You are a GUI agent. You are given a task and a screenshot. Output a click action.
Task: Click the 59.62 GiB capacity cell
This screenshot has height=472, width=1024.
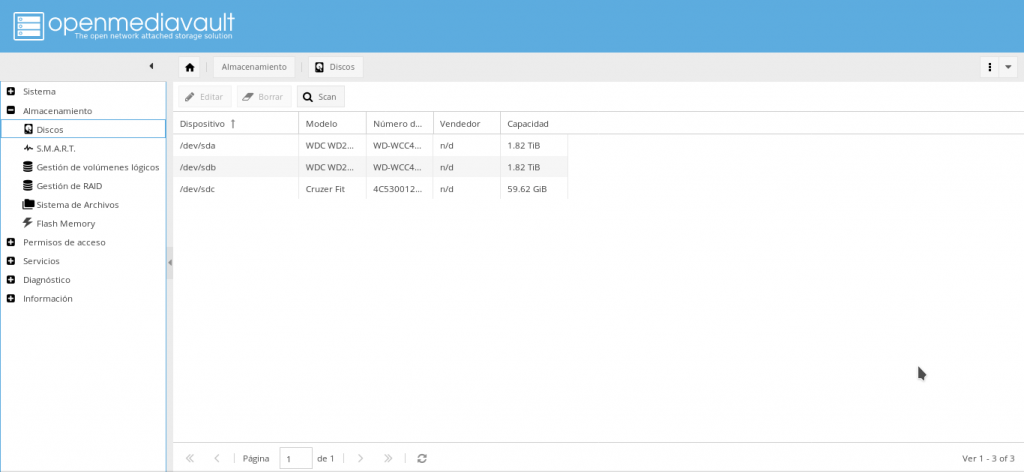534,189
